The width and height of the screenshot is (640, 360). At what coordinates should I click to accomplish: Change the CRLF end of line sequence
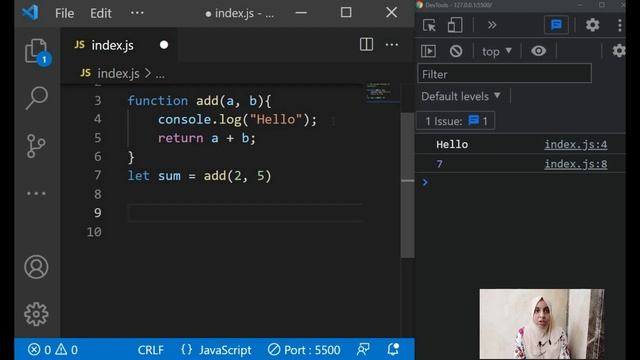click(151, 350)
